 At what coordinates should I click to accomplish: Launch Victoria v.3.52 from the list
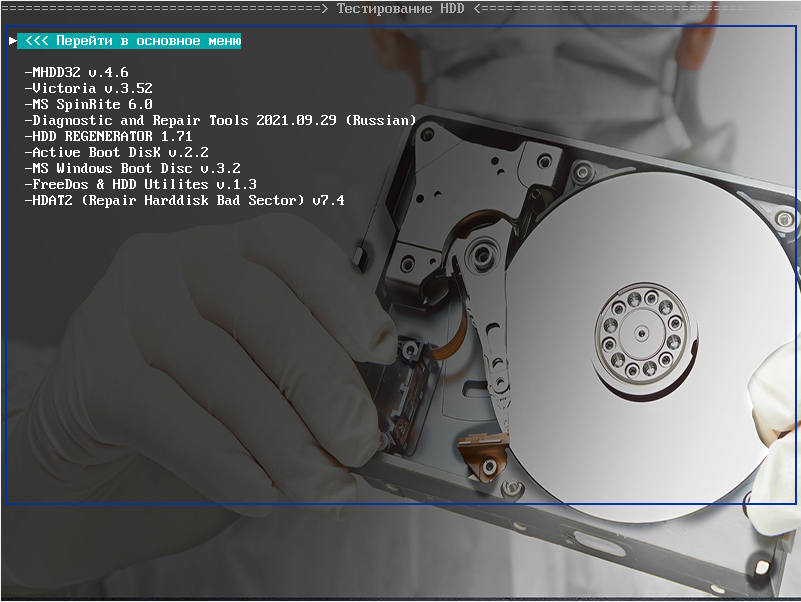point(90,88)
